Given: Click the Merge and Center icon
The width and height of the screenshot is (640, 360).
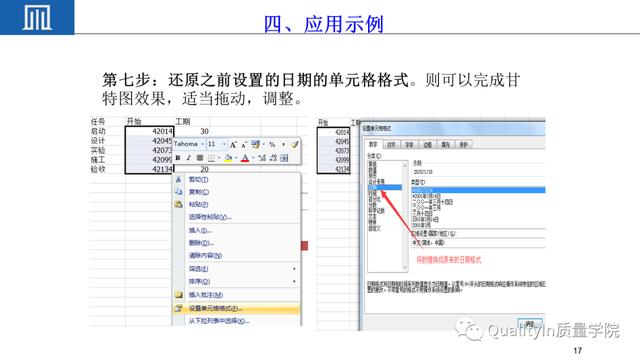Looking at the screenshot, I should (x=284, y=158).
